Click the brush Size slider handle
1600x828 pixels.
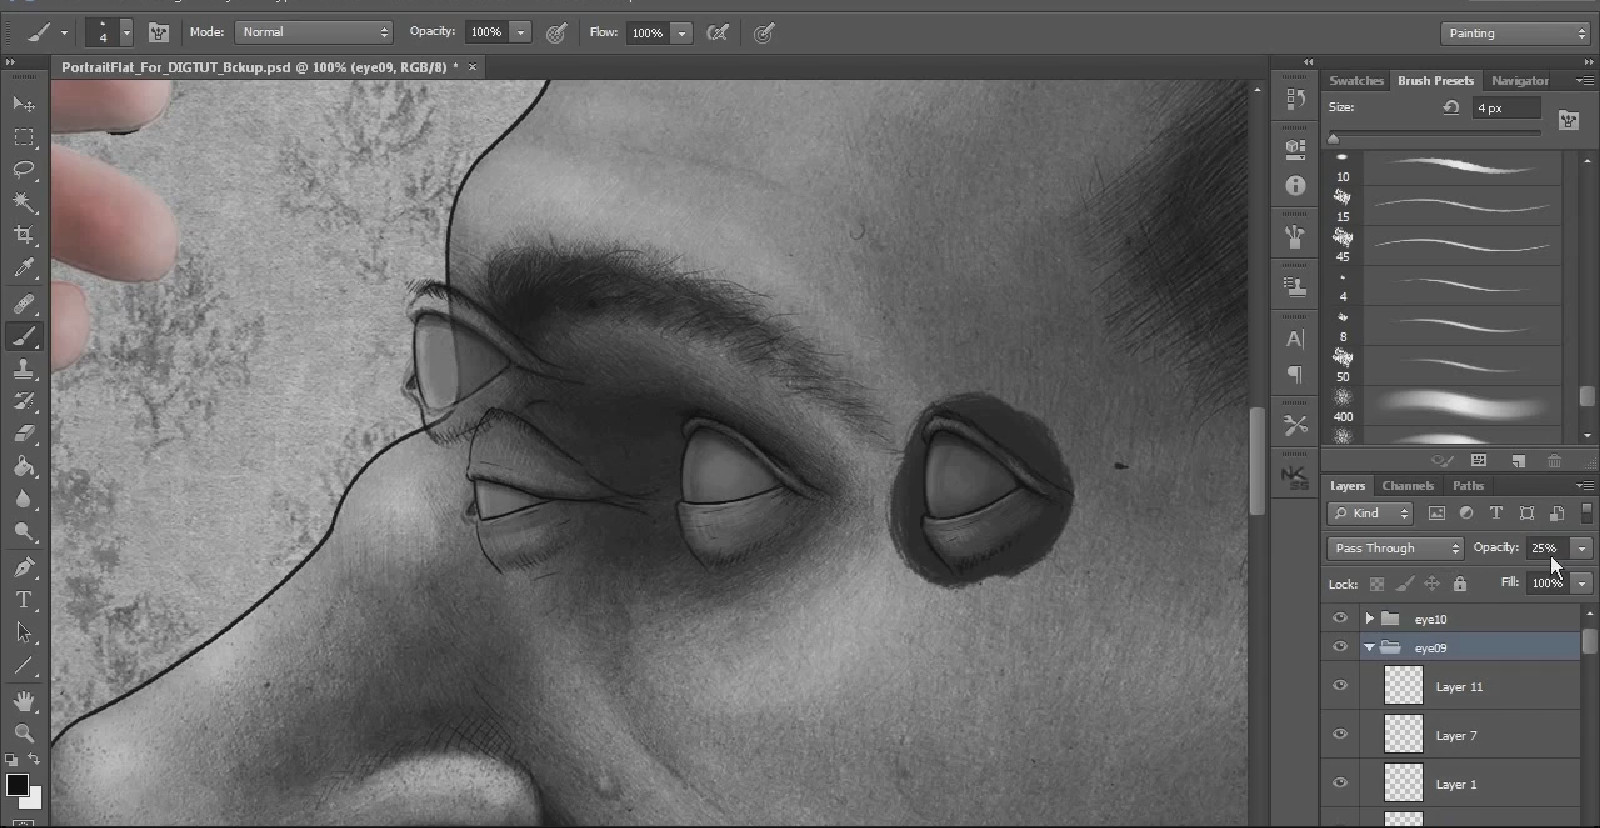[x=1333, y=139]
